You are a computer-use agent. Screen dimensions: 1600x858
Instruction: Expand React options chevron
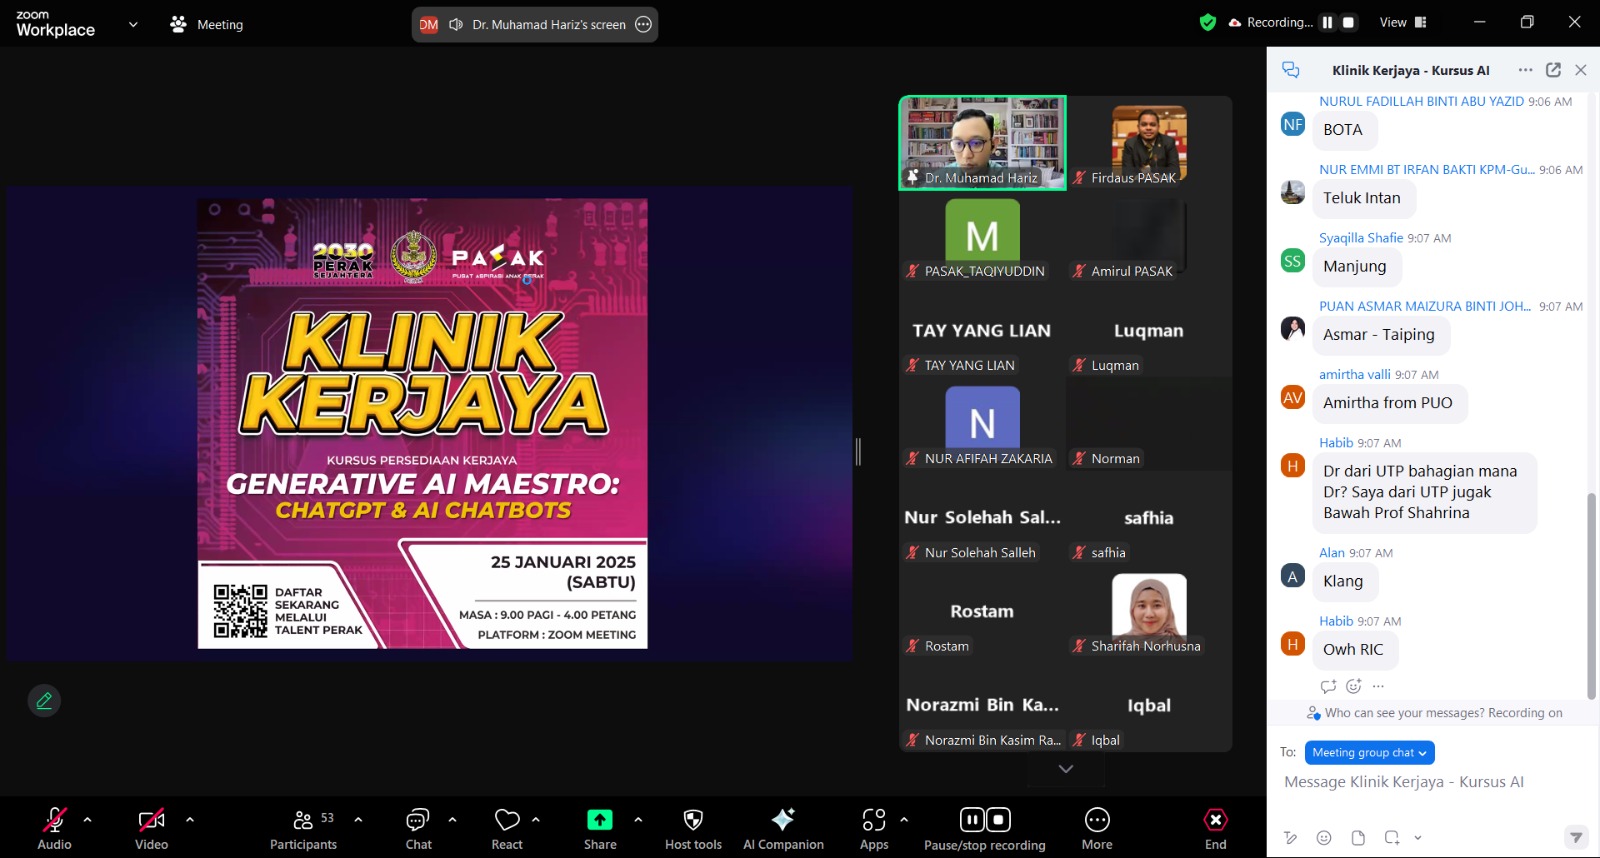[x=536, y=819]
